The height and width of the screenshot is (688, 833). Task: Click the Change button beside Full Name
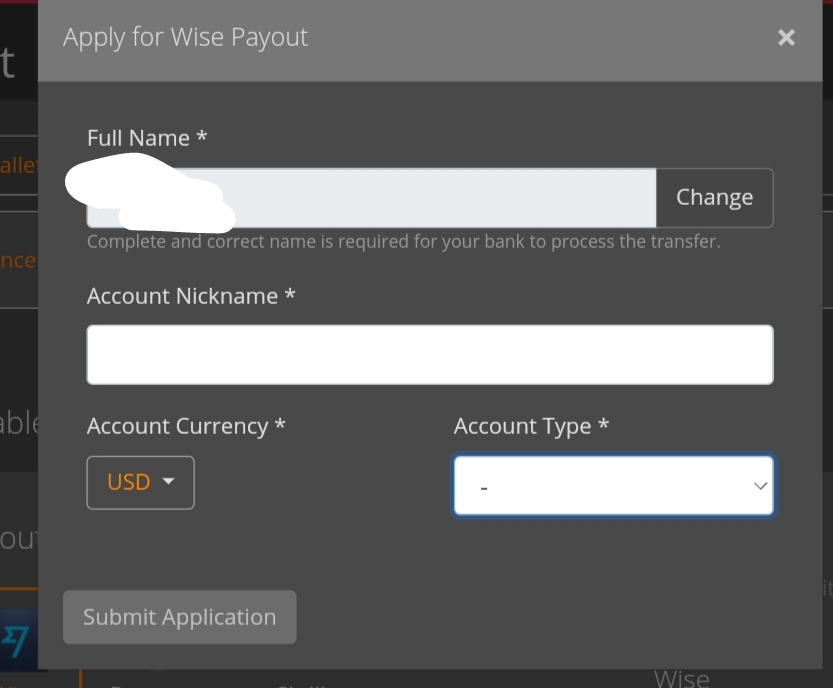(715, 198)
